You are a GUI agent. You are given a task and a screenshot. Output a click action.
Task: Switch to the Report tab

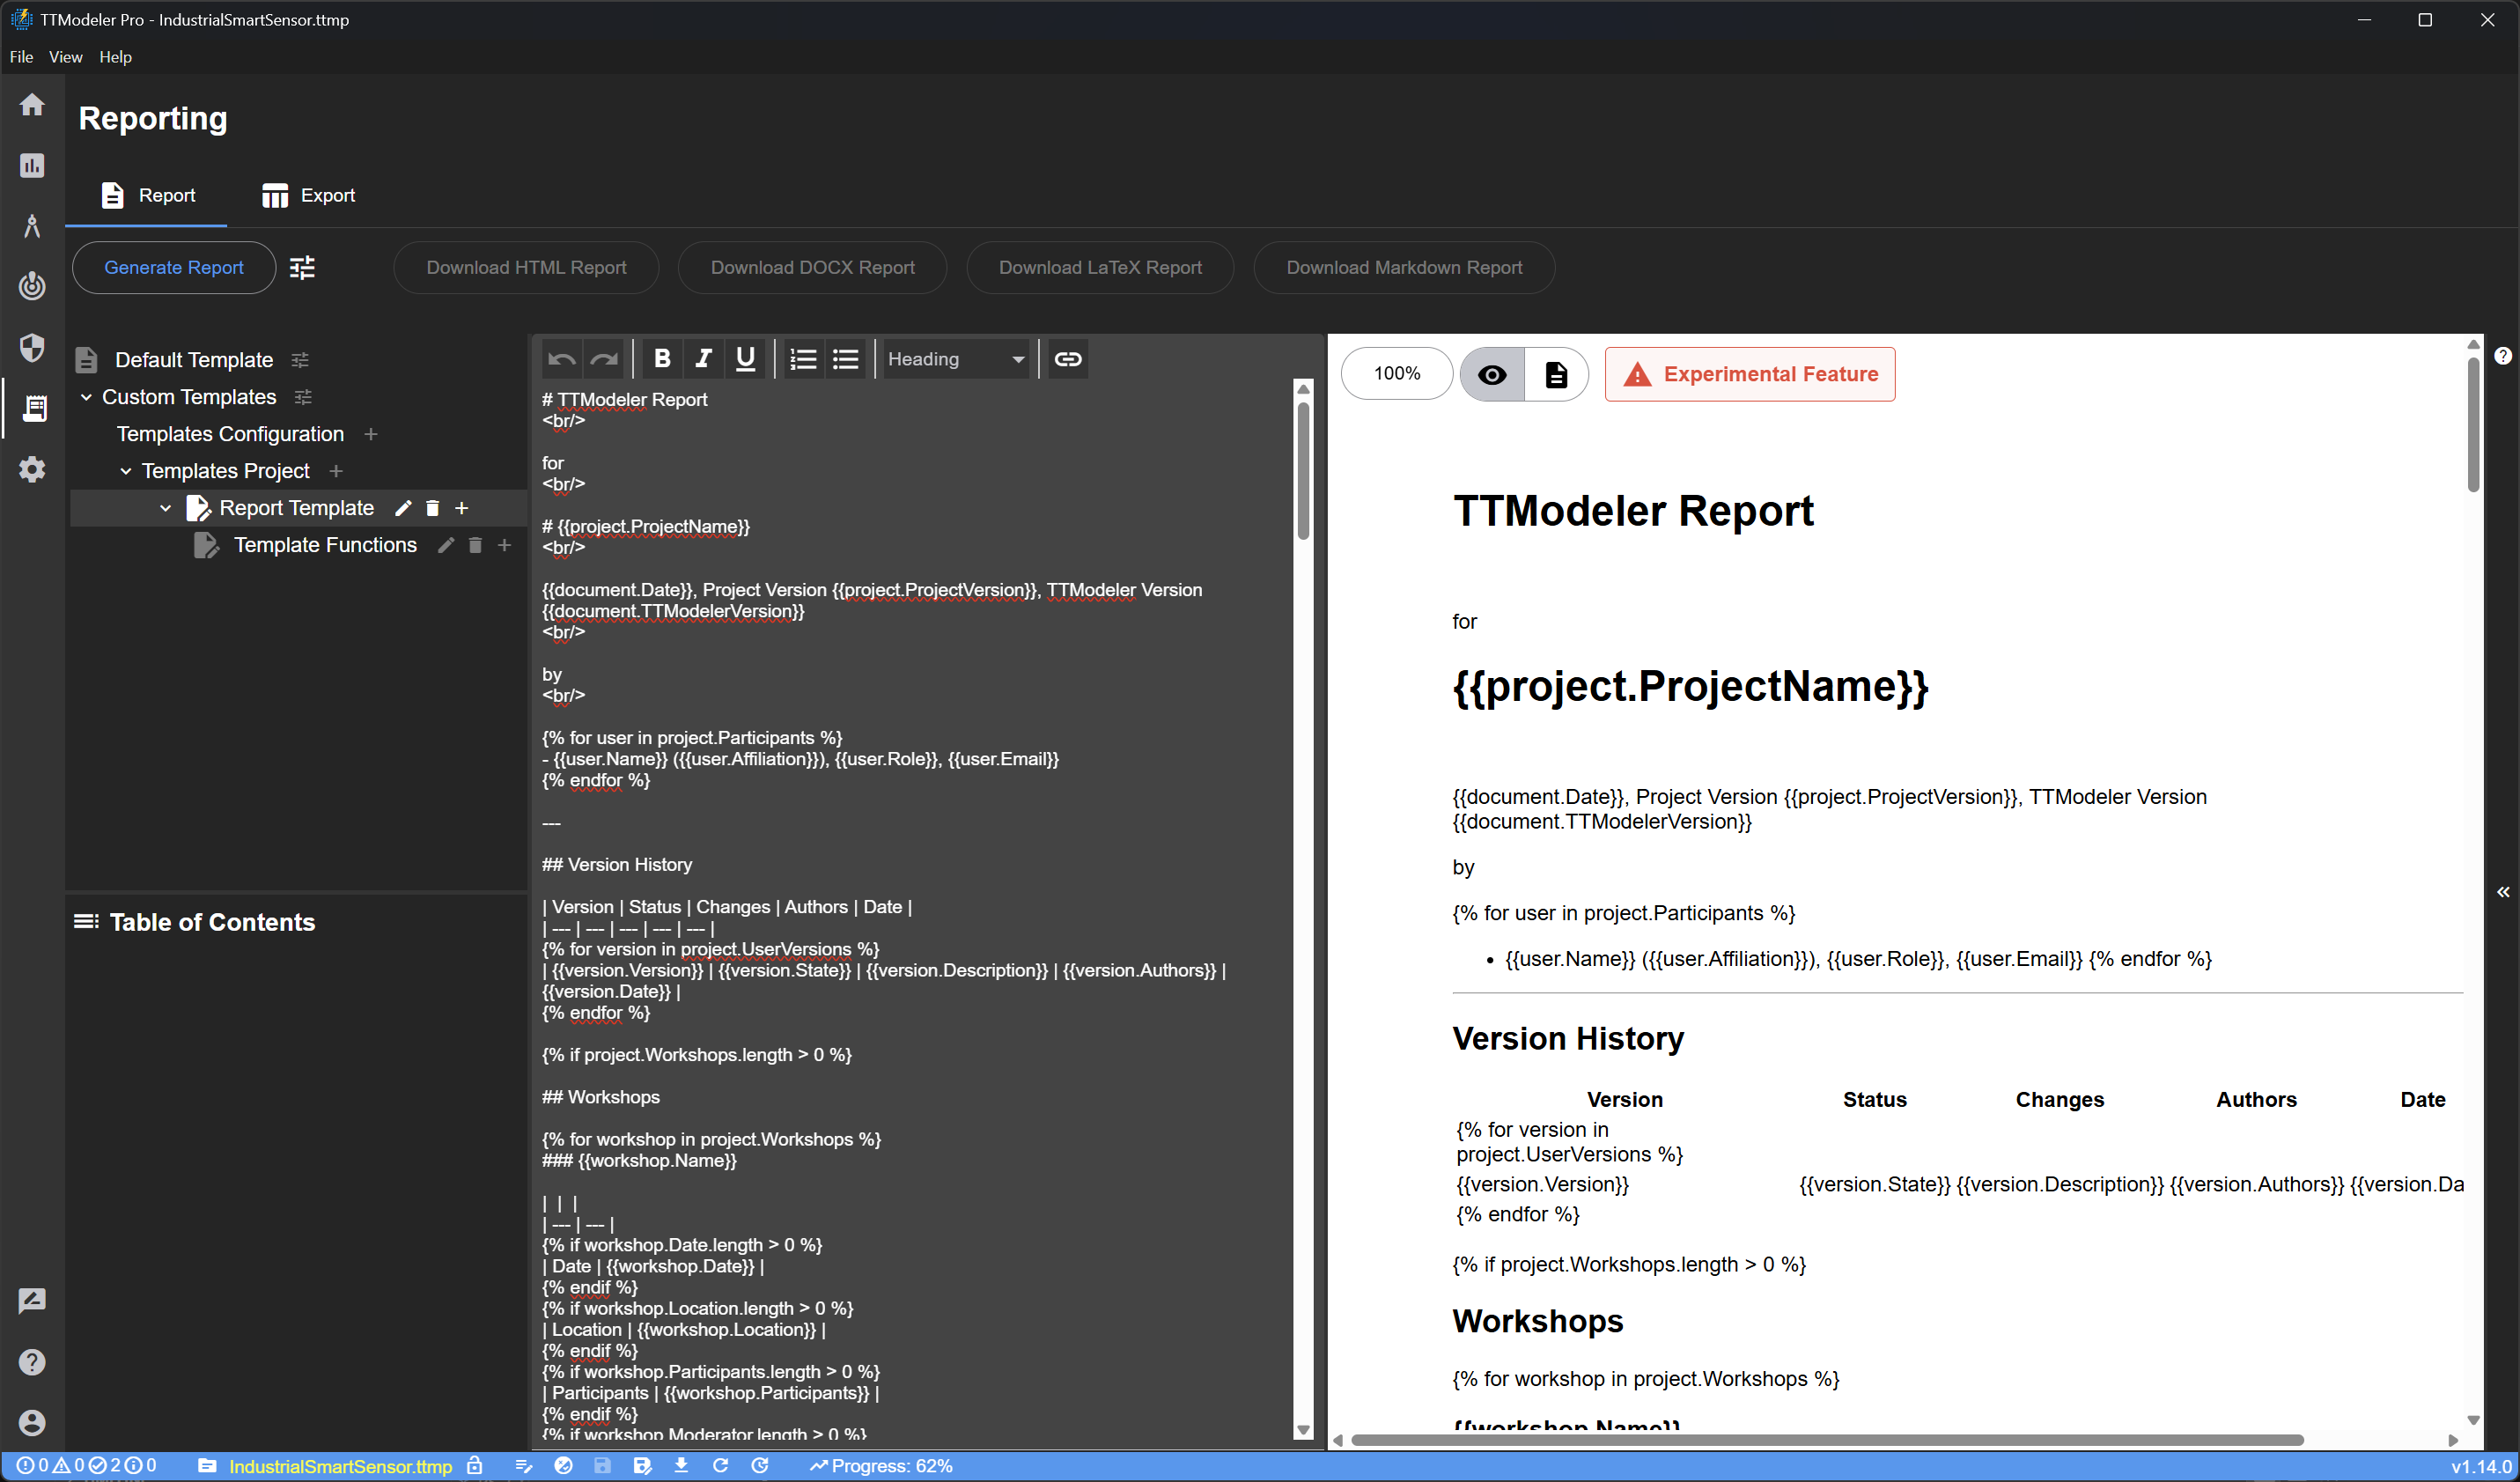[147, 195]
